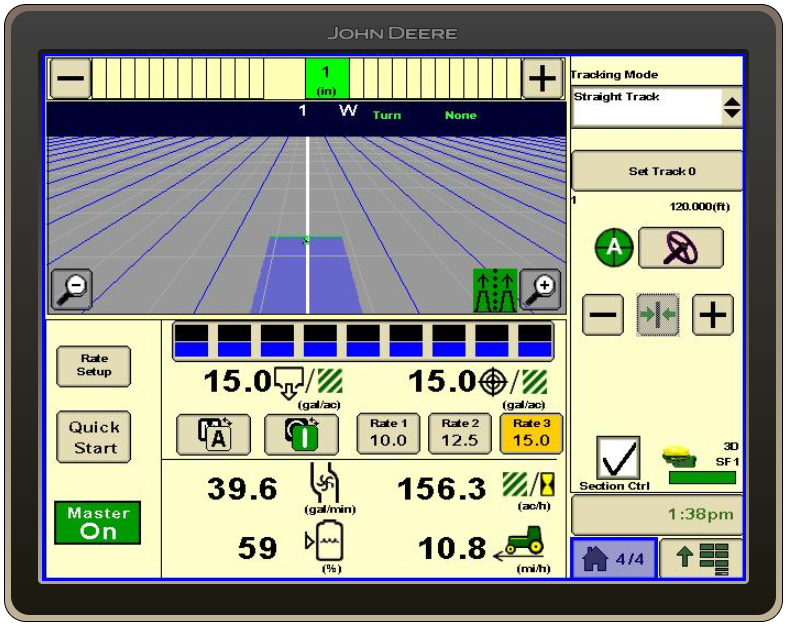788x627 pixels.
Task: Toggle the fifth (middle) boom section indicator
Action: tap(363, 341)
